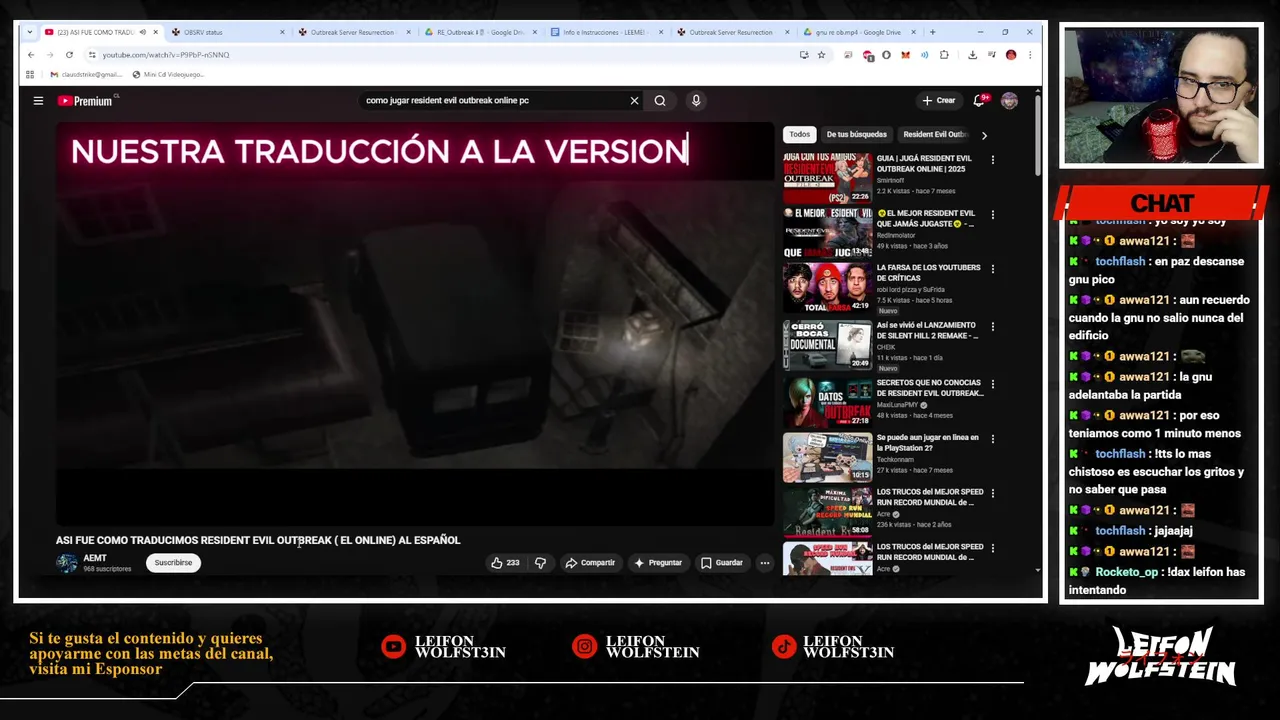Save the video with Guardar
1280x720 pixels.
point(722,563)
